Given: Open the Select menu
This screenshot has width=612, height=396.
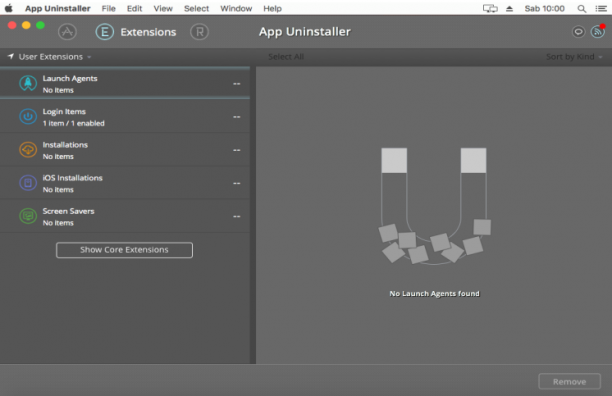Looking at the screenshot, I should tap(196, 9).
